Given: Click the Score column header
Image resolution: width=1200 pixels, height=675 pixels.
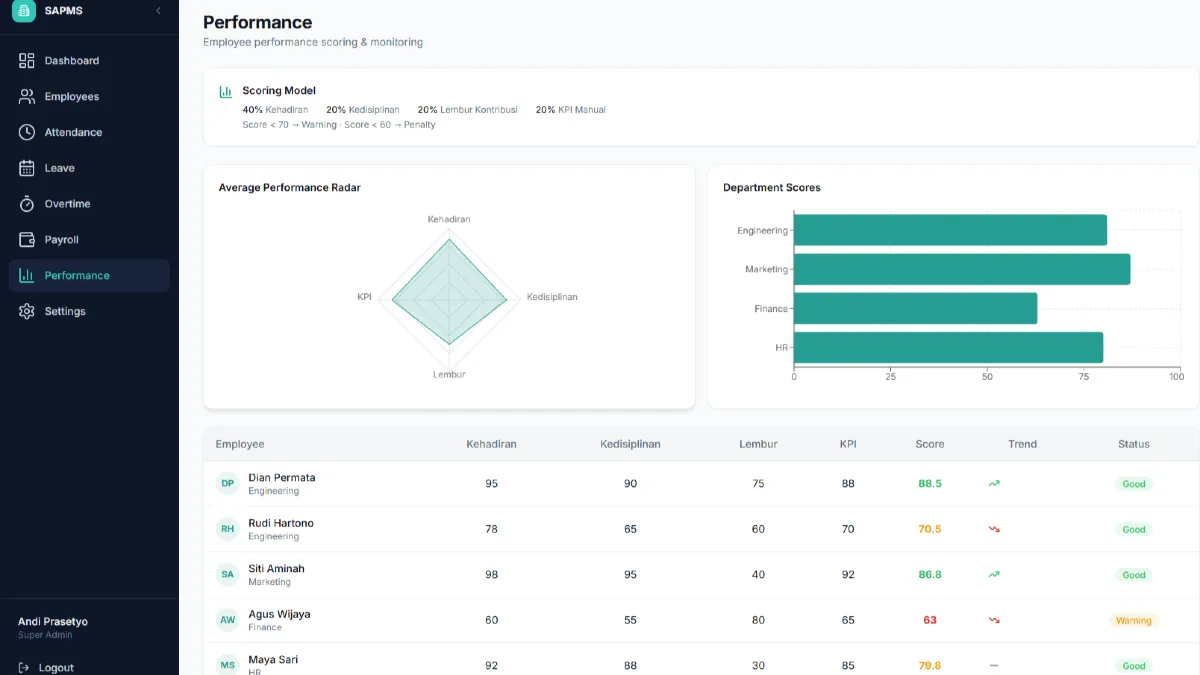Looking at the screenshot, I should tap(929, 444).
